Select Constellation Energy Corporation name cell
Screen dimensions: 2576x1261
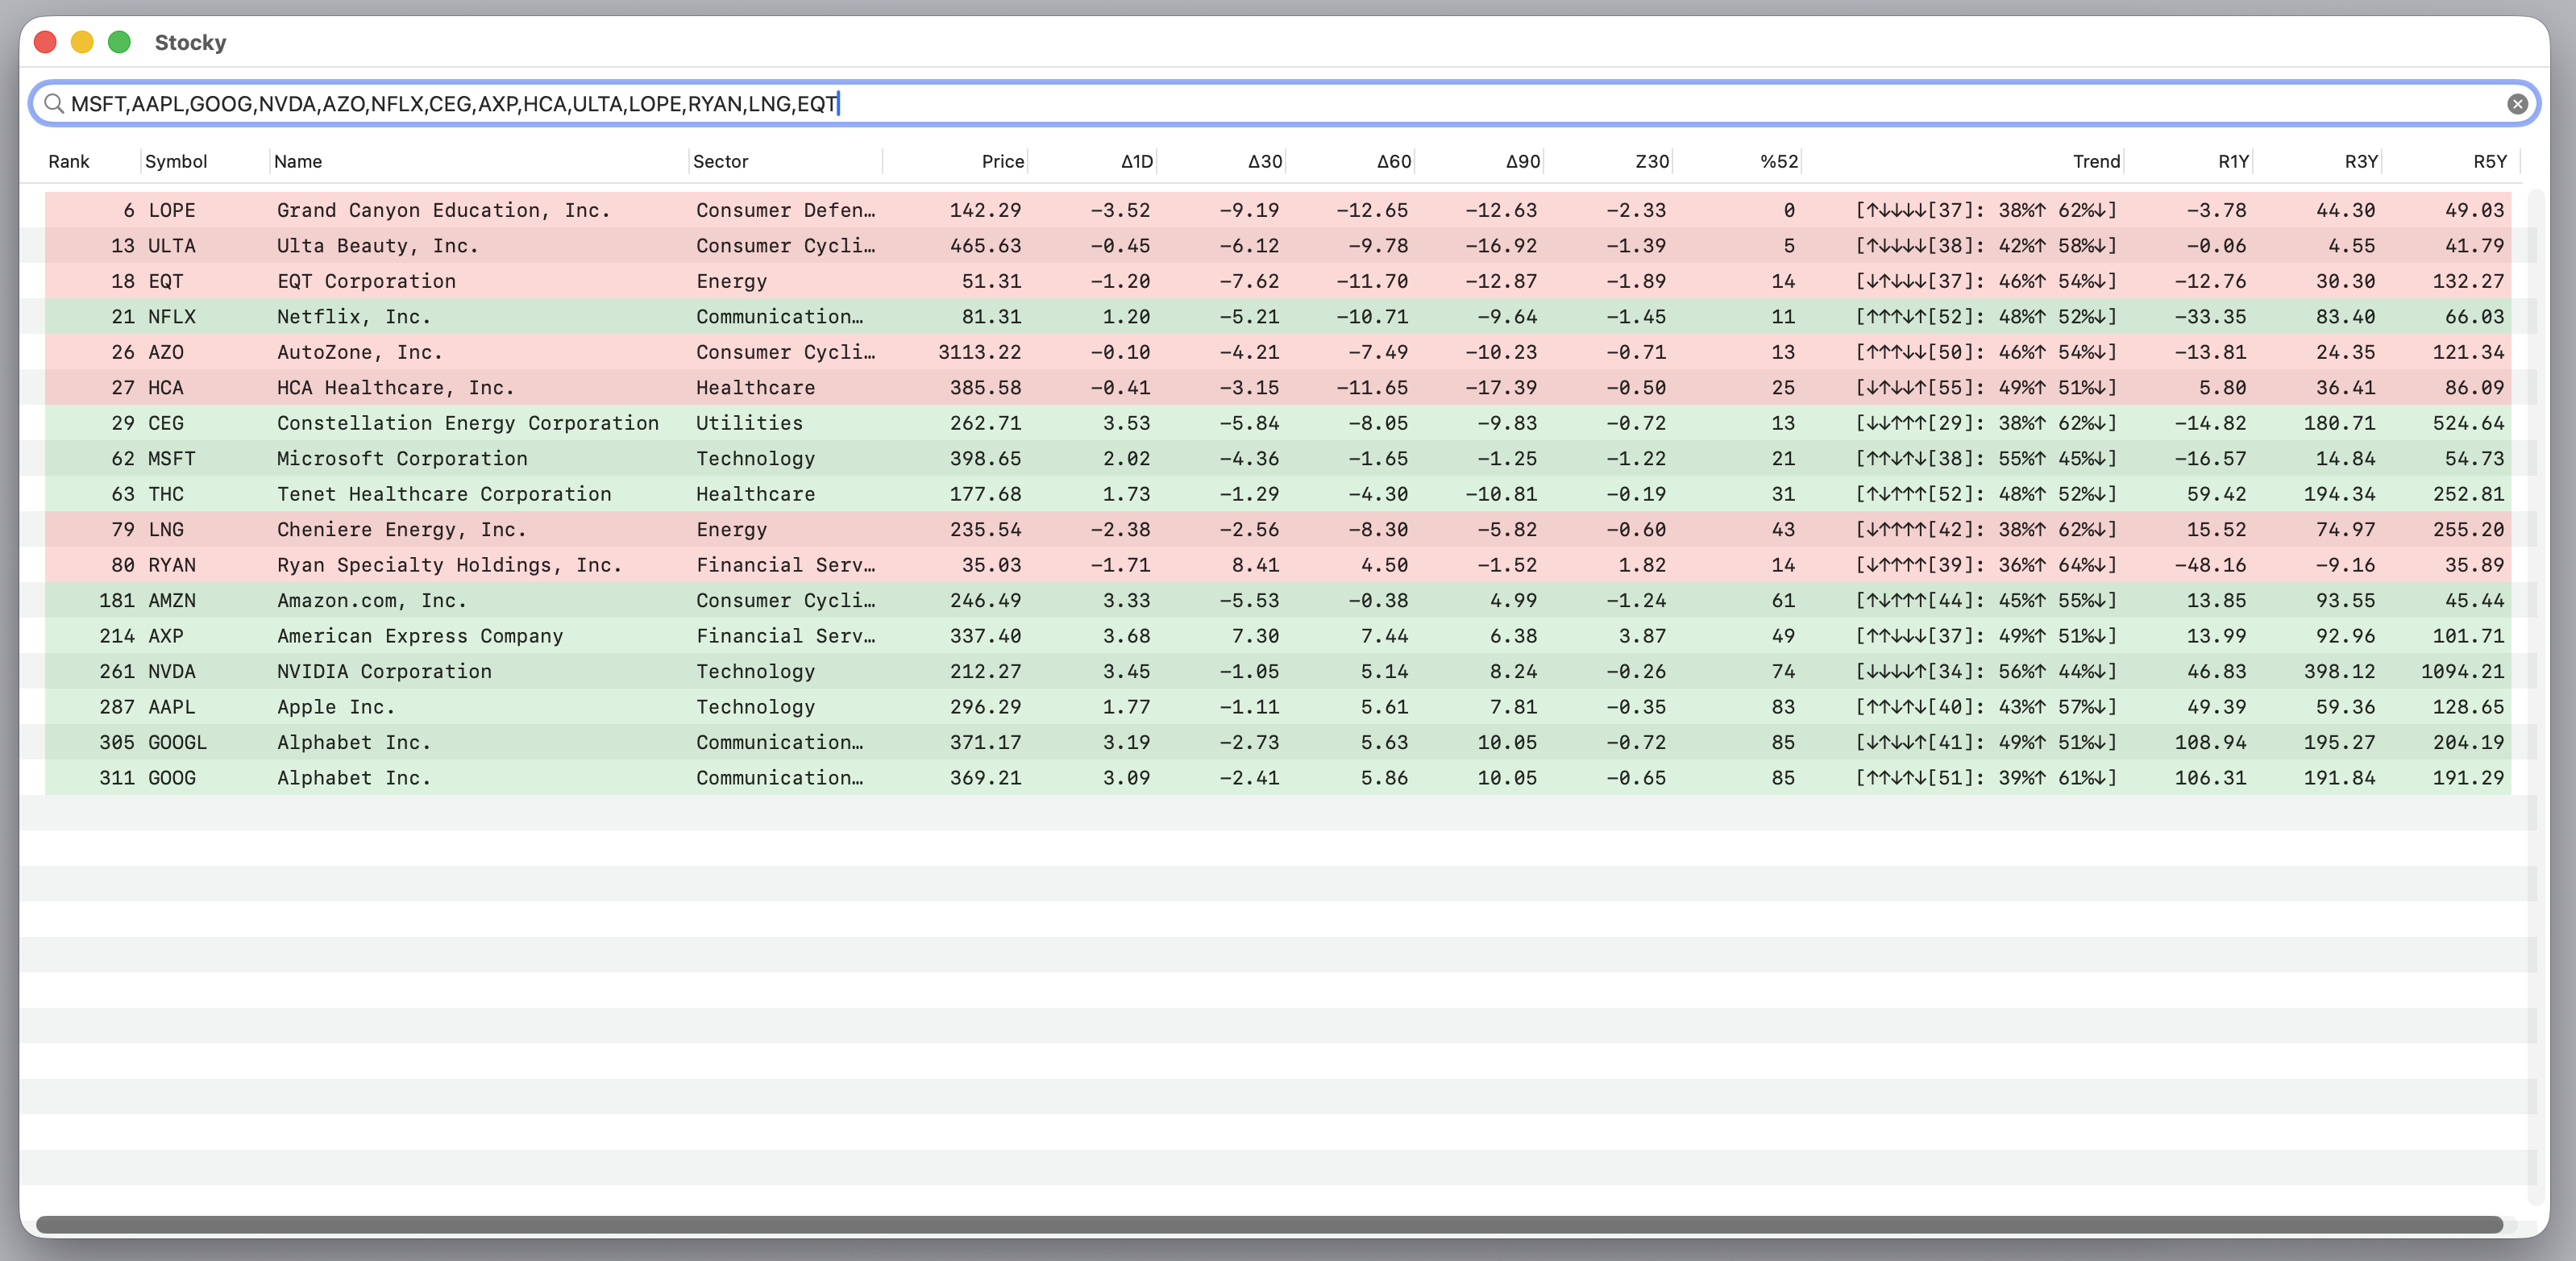coord(468,423)
